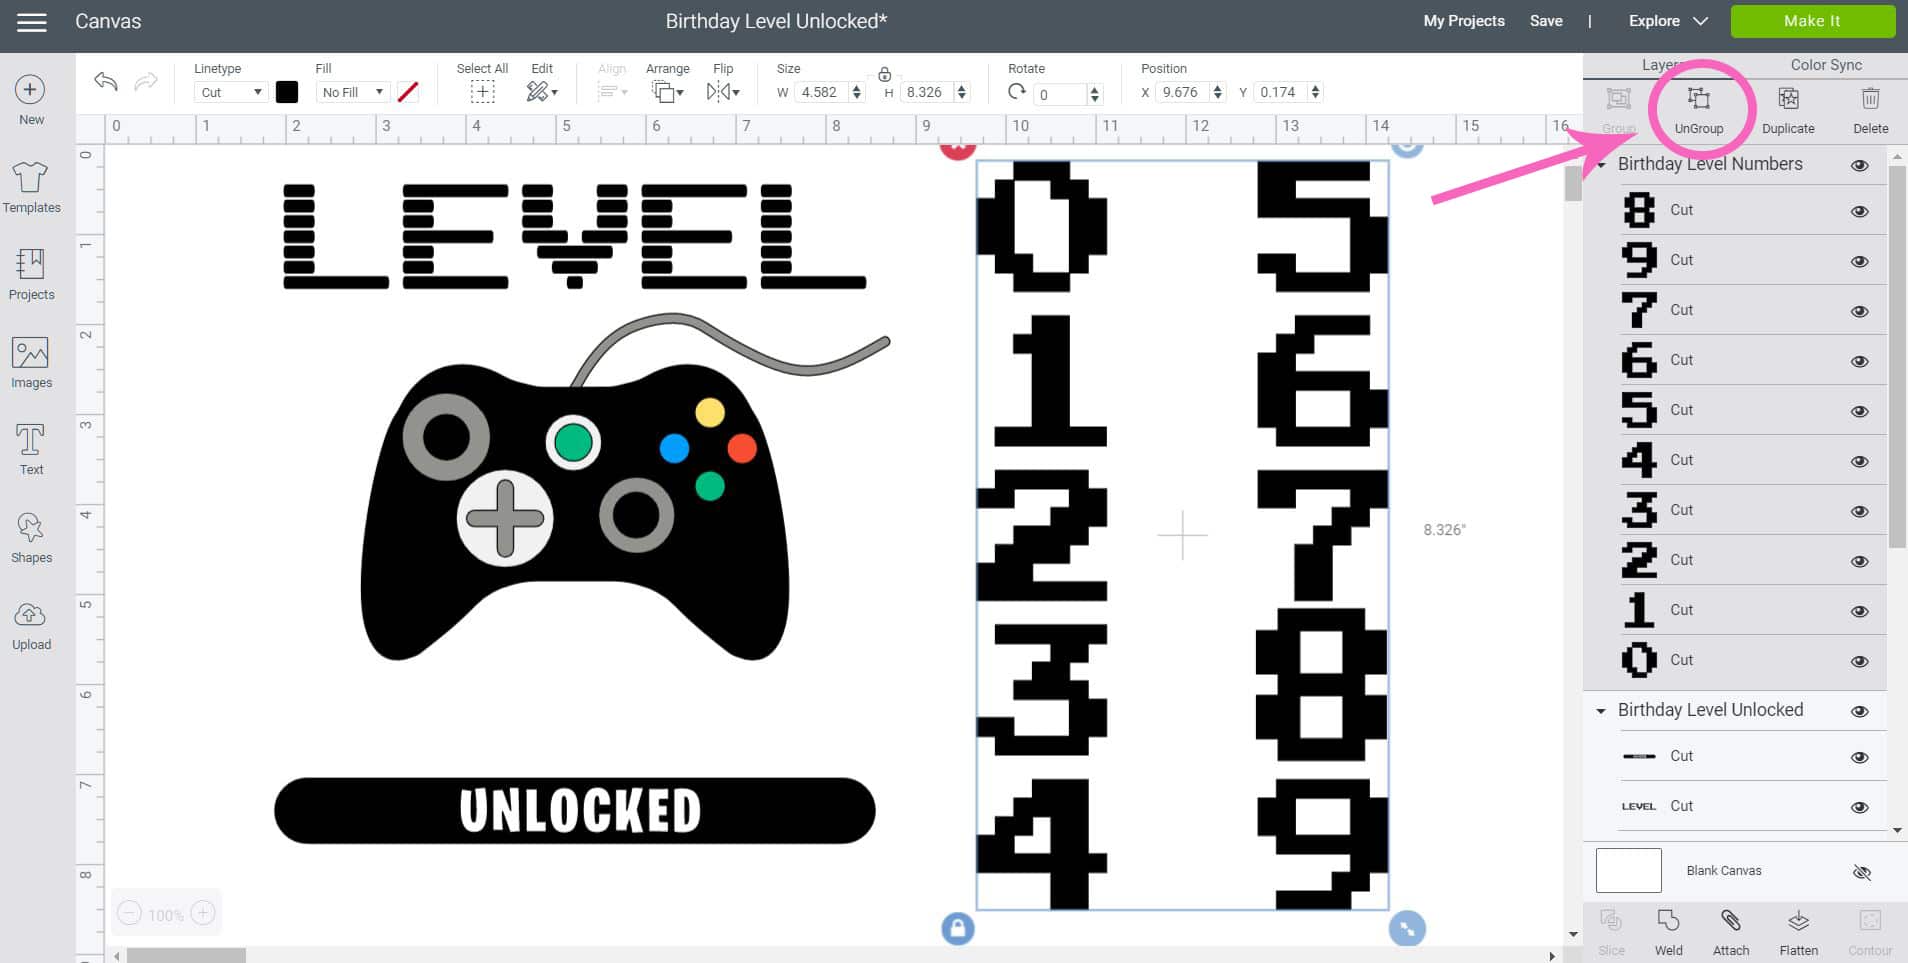1908x963 pixels.
Task: Select the number 2 Cut layer
Action: click(x=1752, y=560)
